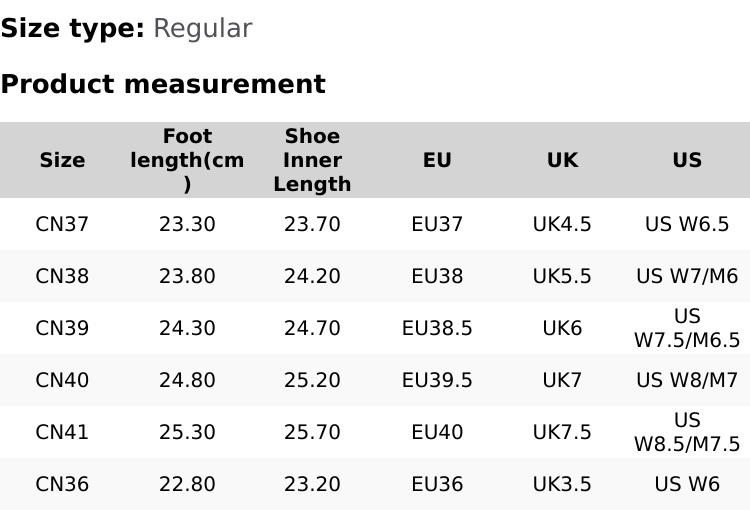This screenshot has height=510, width=750.
Task: Click the CN40 row label
Action: (62, 380)
